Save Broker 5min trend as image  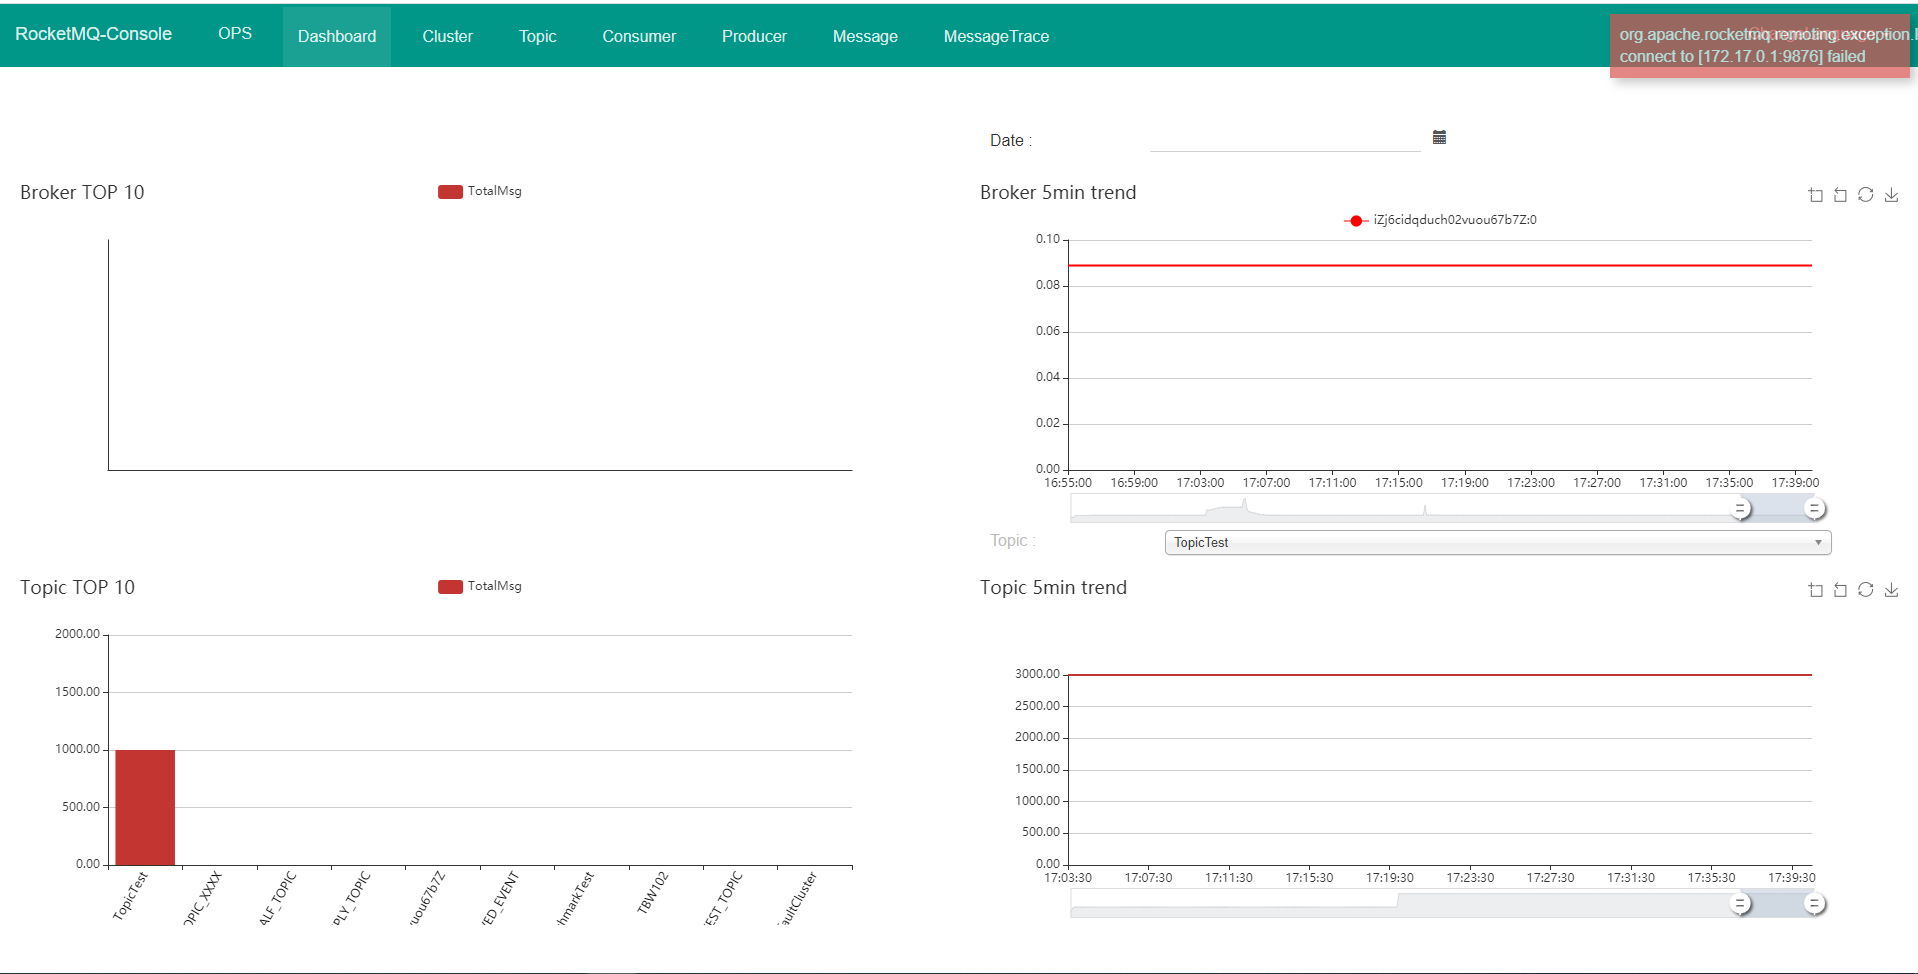pos(1891,195)
